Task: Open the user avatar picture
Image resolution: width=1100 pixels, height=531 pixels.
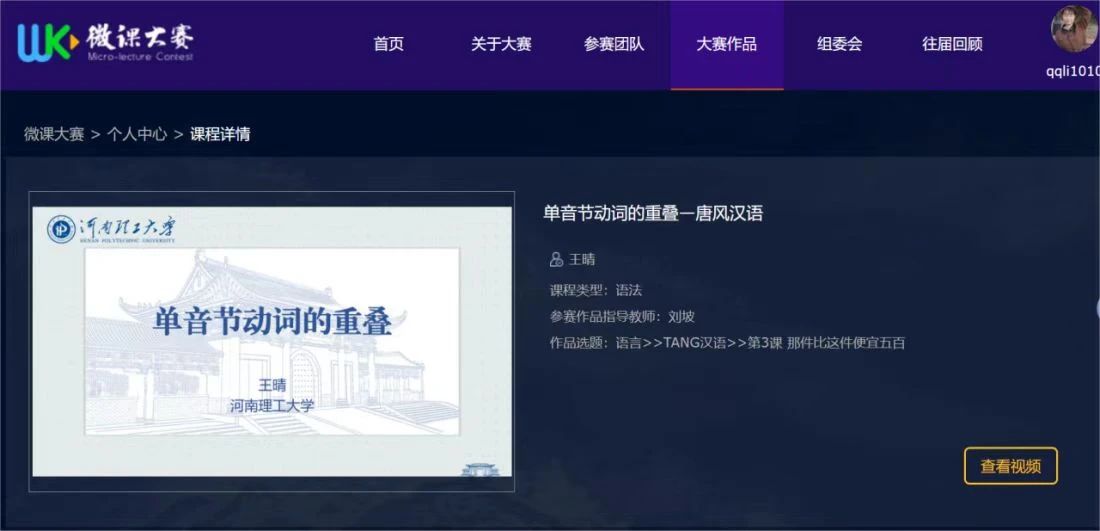Action: pyautogui.click(x=1075, y=29)
